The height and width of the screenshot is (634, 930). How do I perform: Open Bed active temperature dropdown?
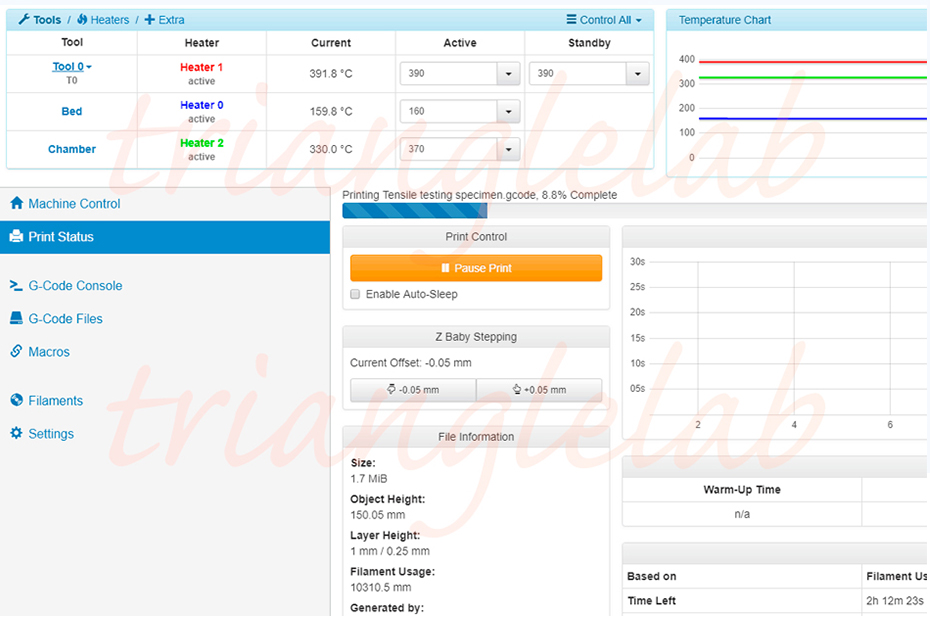tap(509, 112)
